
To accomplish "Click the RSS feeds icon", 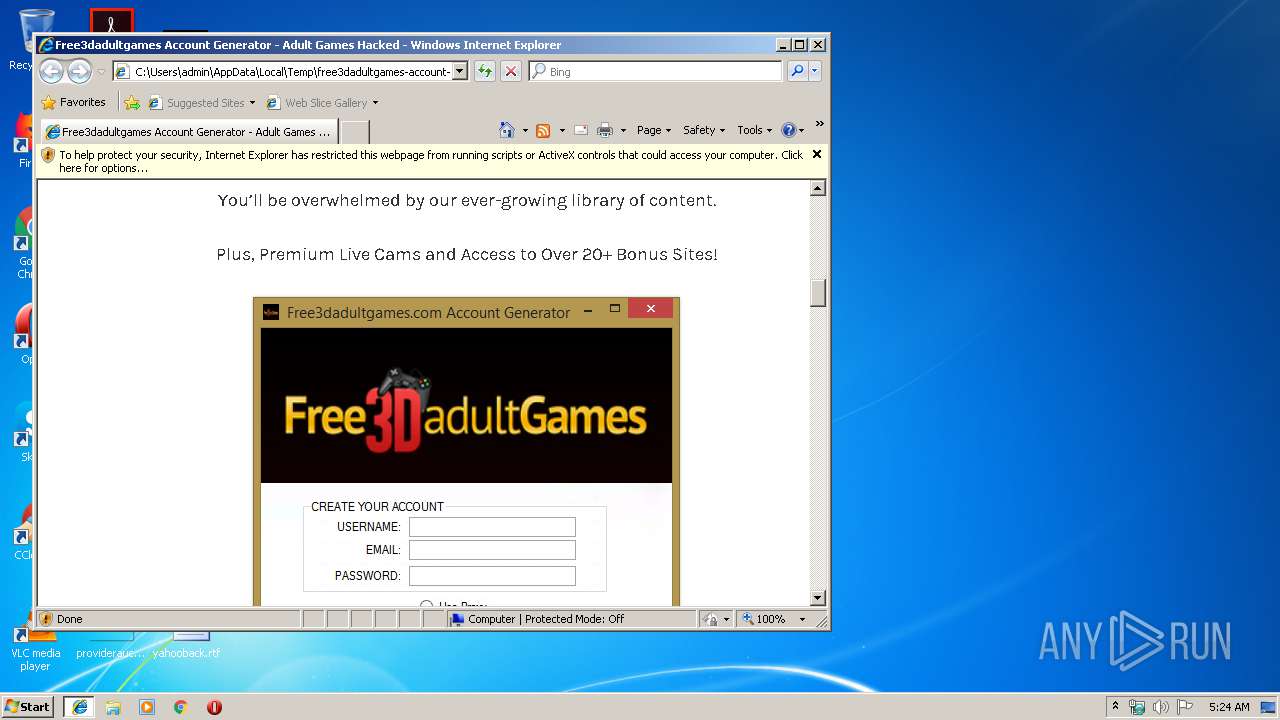I will point(543,130).
